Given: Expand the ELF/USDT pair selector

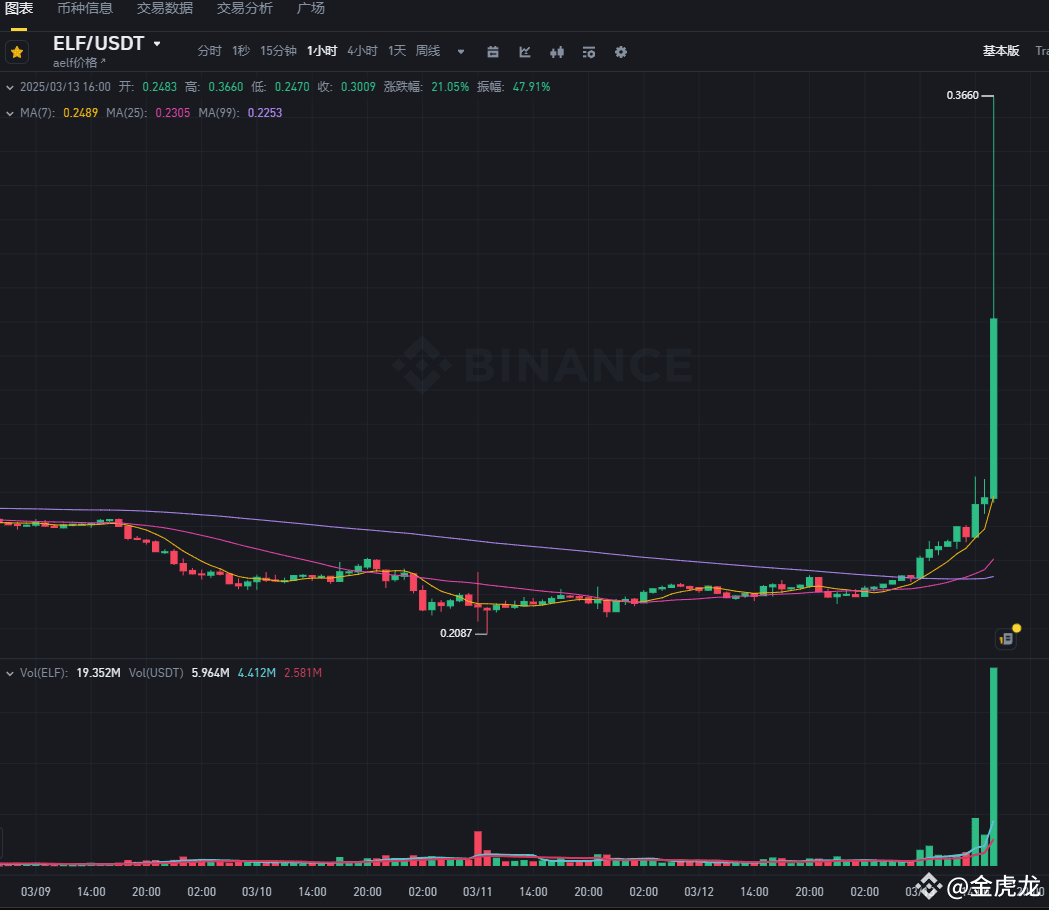Looking at the screenshot, I should tap(157, 43).
